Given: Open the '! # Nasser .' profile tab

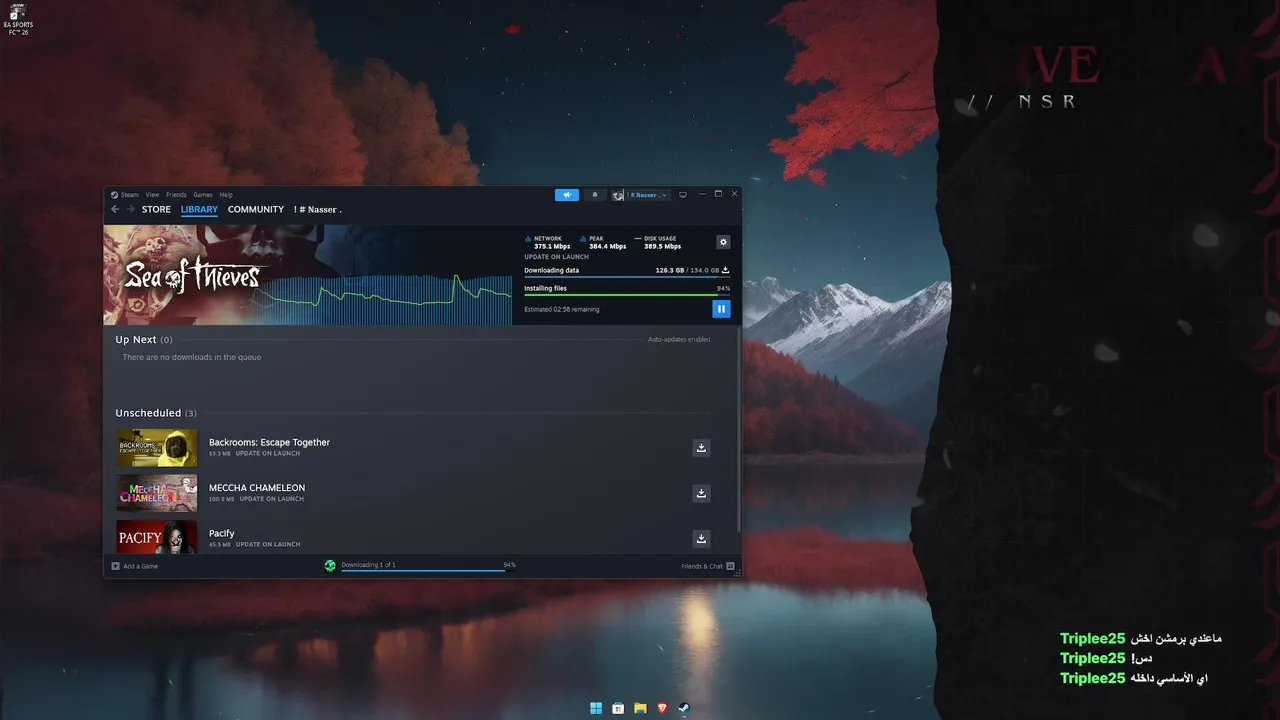Looking at the screenshot, I should point(318,210).
